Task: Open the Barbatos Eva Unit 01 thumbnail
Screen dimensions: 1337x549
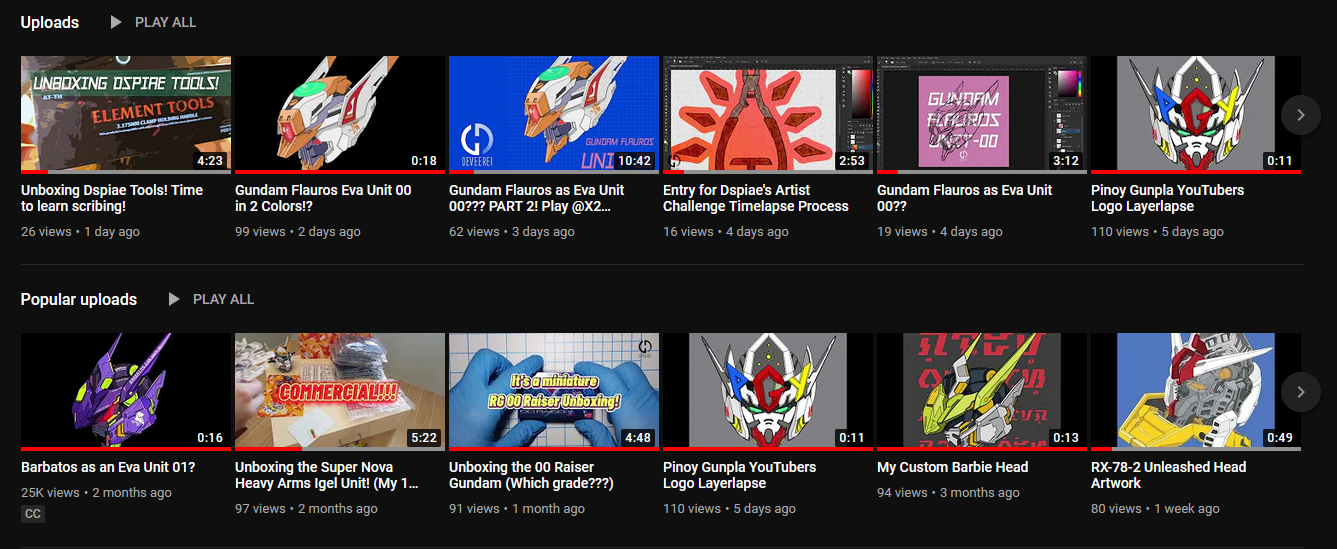Action: pos(126,392)
